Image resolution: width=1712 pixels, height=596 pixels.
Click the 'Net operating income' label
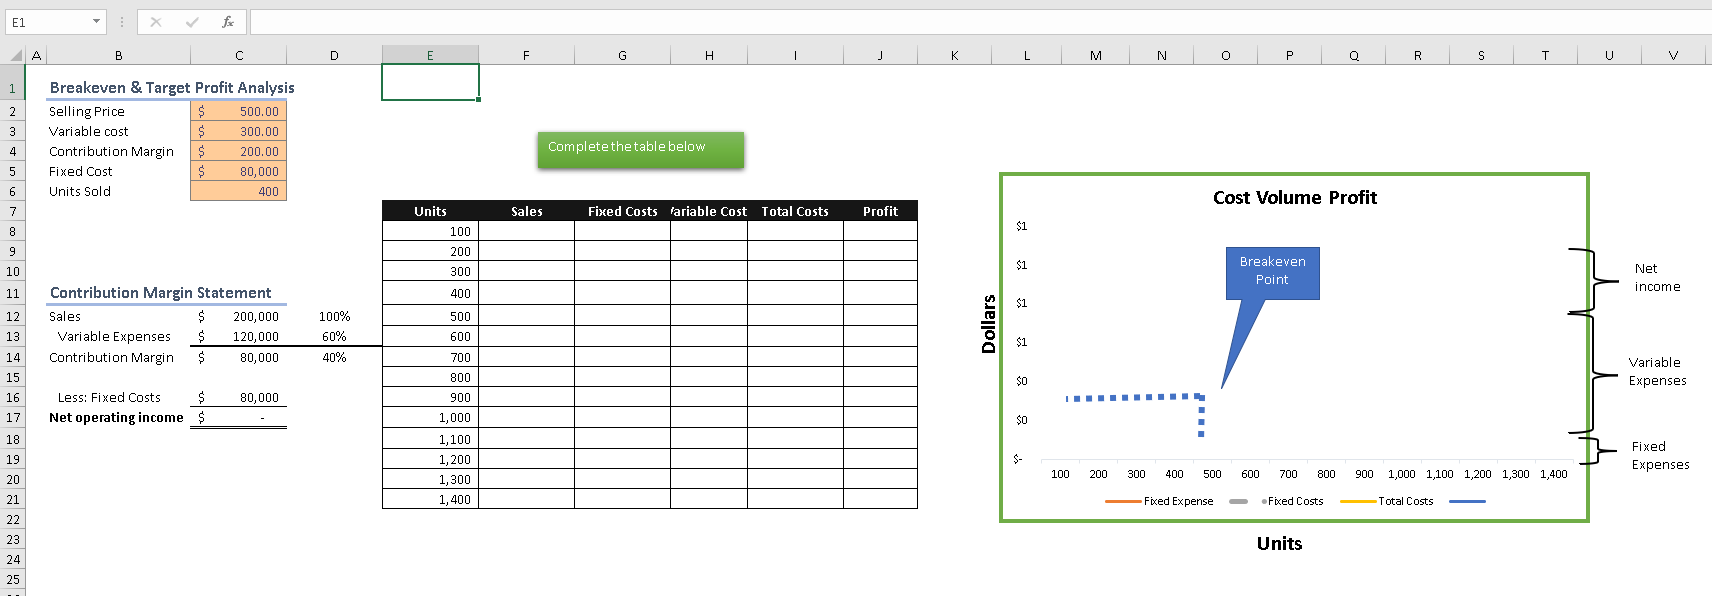tap(116, 418)
